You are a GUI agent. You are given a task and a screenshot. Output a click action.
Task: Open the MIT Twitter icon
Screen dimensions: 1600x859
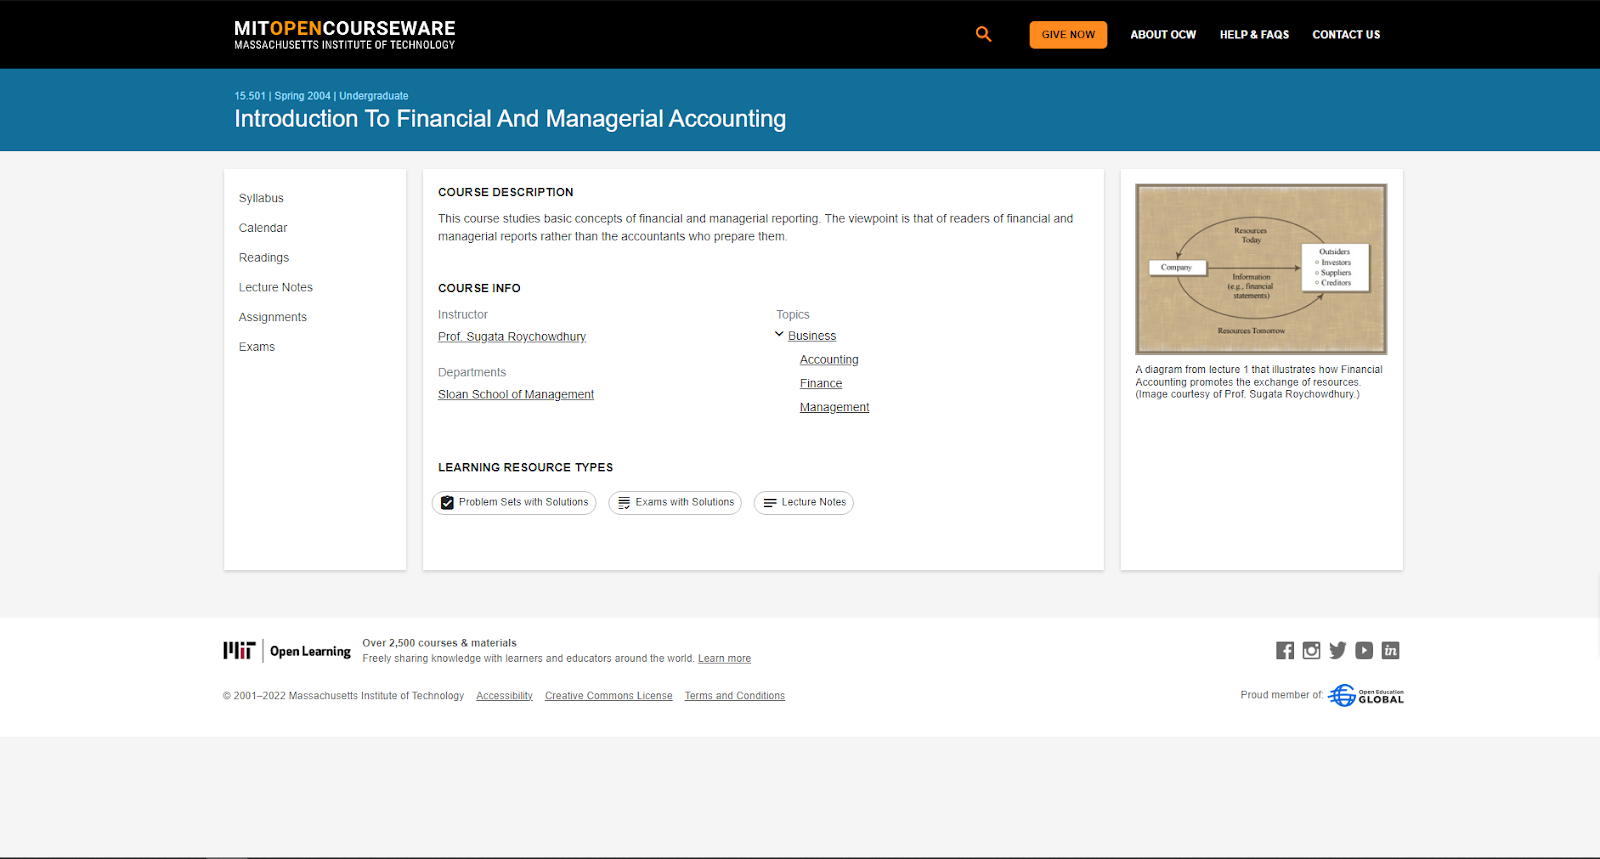(x=1338, y=651)
